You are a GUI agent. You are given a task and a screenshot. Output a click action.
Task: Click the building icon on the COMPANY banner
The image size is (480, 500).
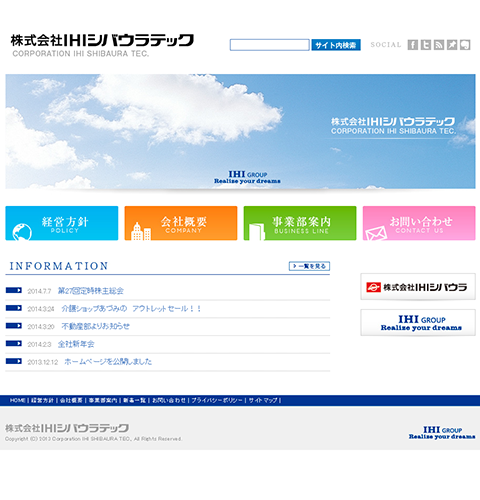141,231
